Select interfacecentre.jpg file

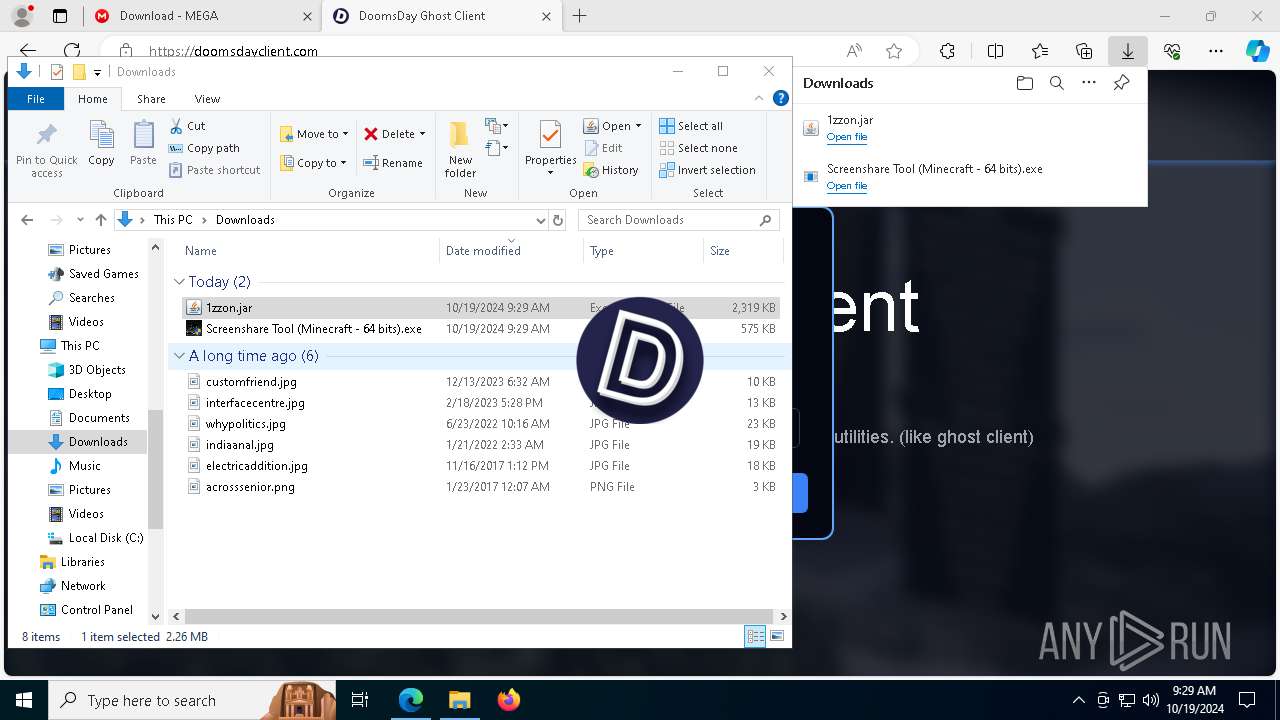(481, 403)
